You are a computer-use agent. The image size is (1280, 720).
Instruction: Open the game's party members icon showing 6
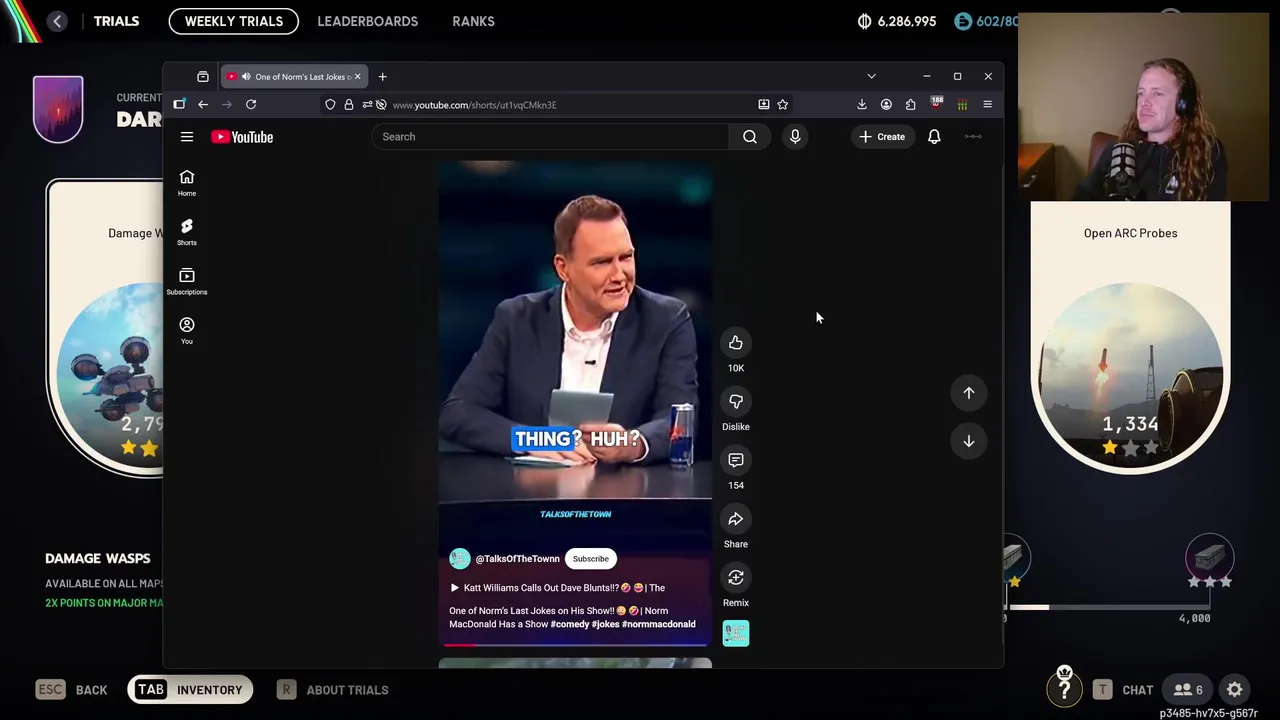click(x=1188, y=690)
